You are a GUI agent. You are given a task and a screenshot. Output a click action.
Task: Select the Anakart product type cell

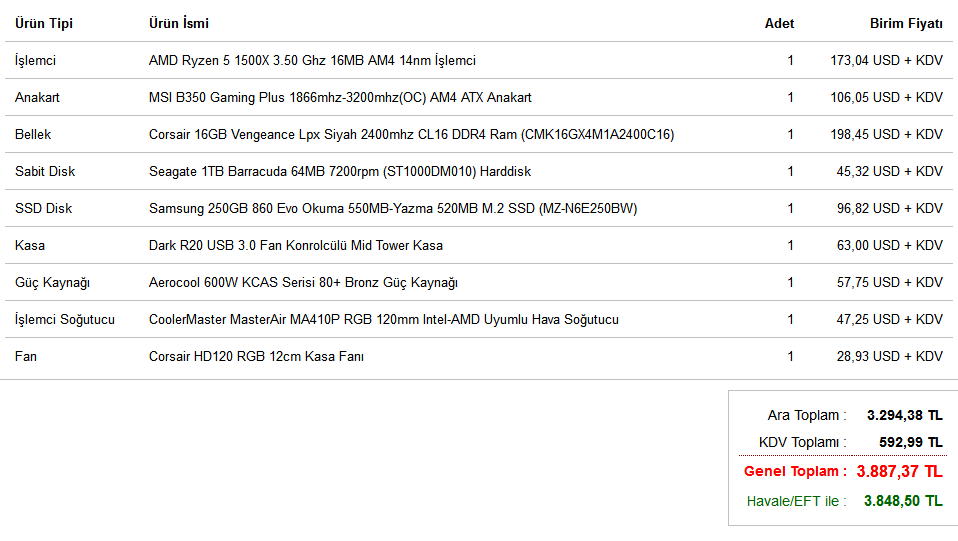[x=37, y=97]
